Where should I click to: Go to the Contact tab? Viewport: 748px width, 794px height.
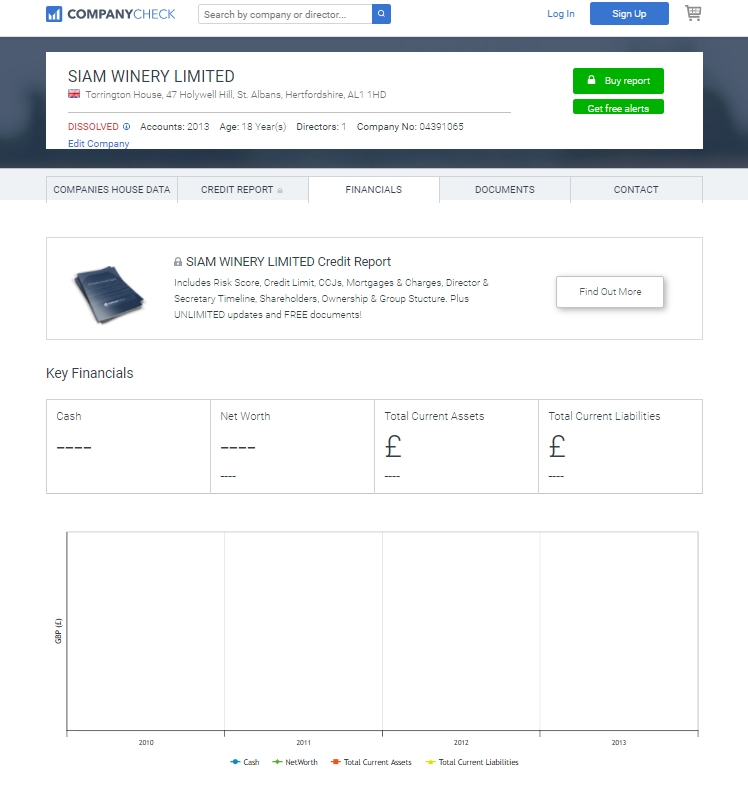click(636, 189)
